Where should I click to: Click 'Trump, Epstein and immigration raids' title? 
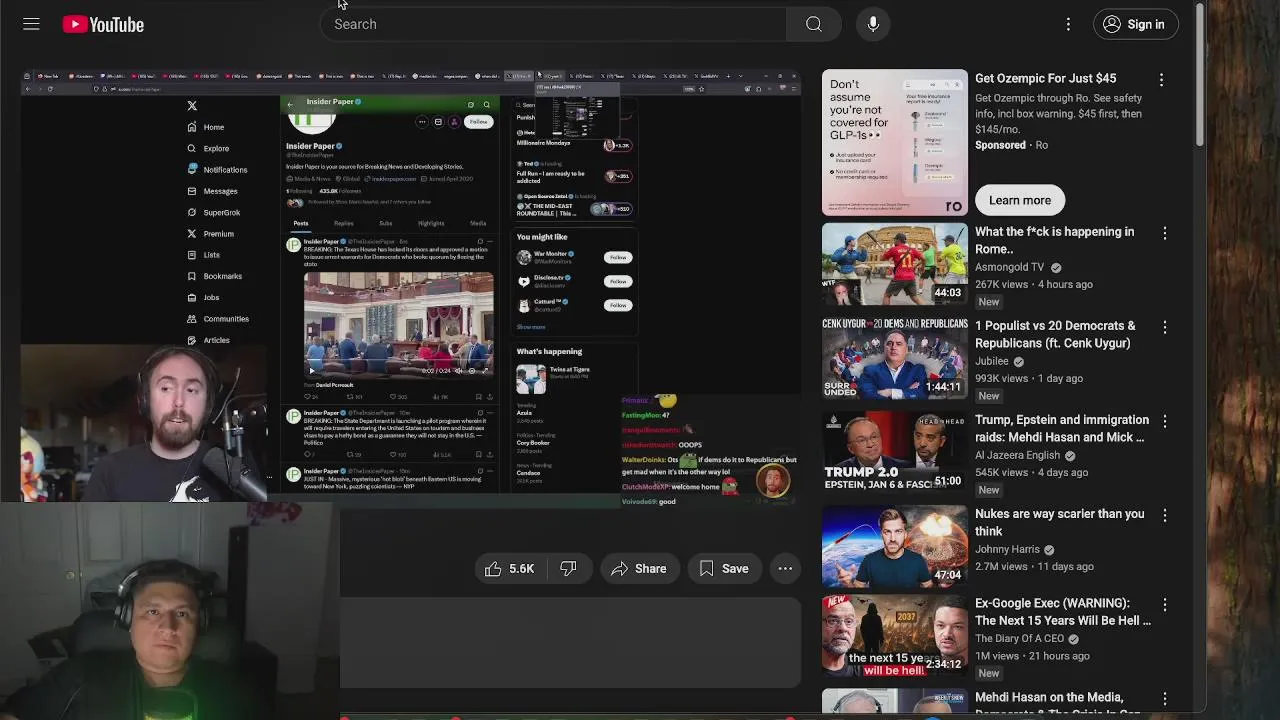[1061, 428]
